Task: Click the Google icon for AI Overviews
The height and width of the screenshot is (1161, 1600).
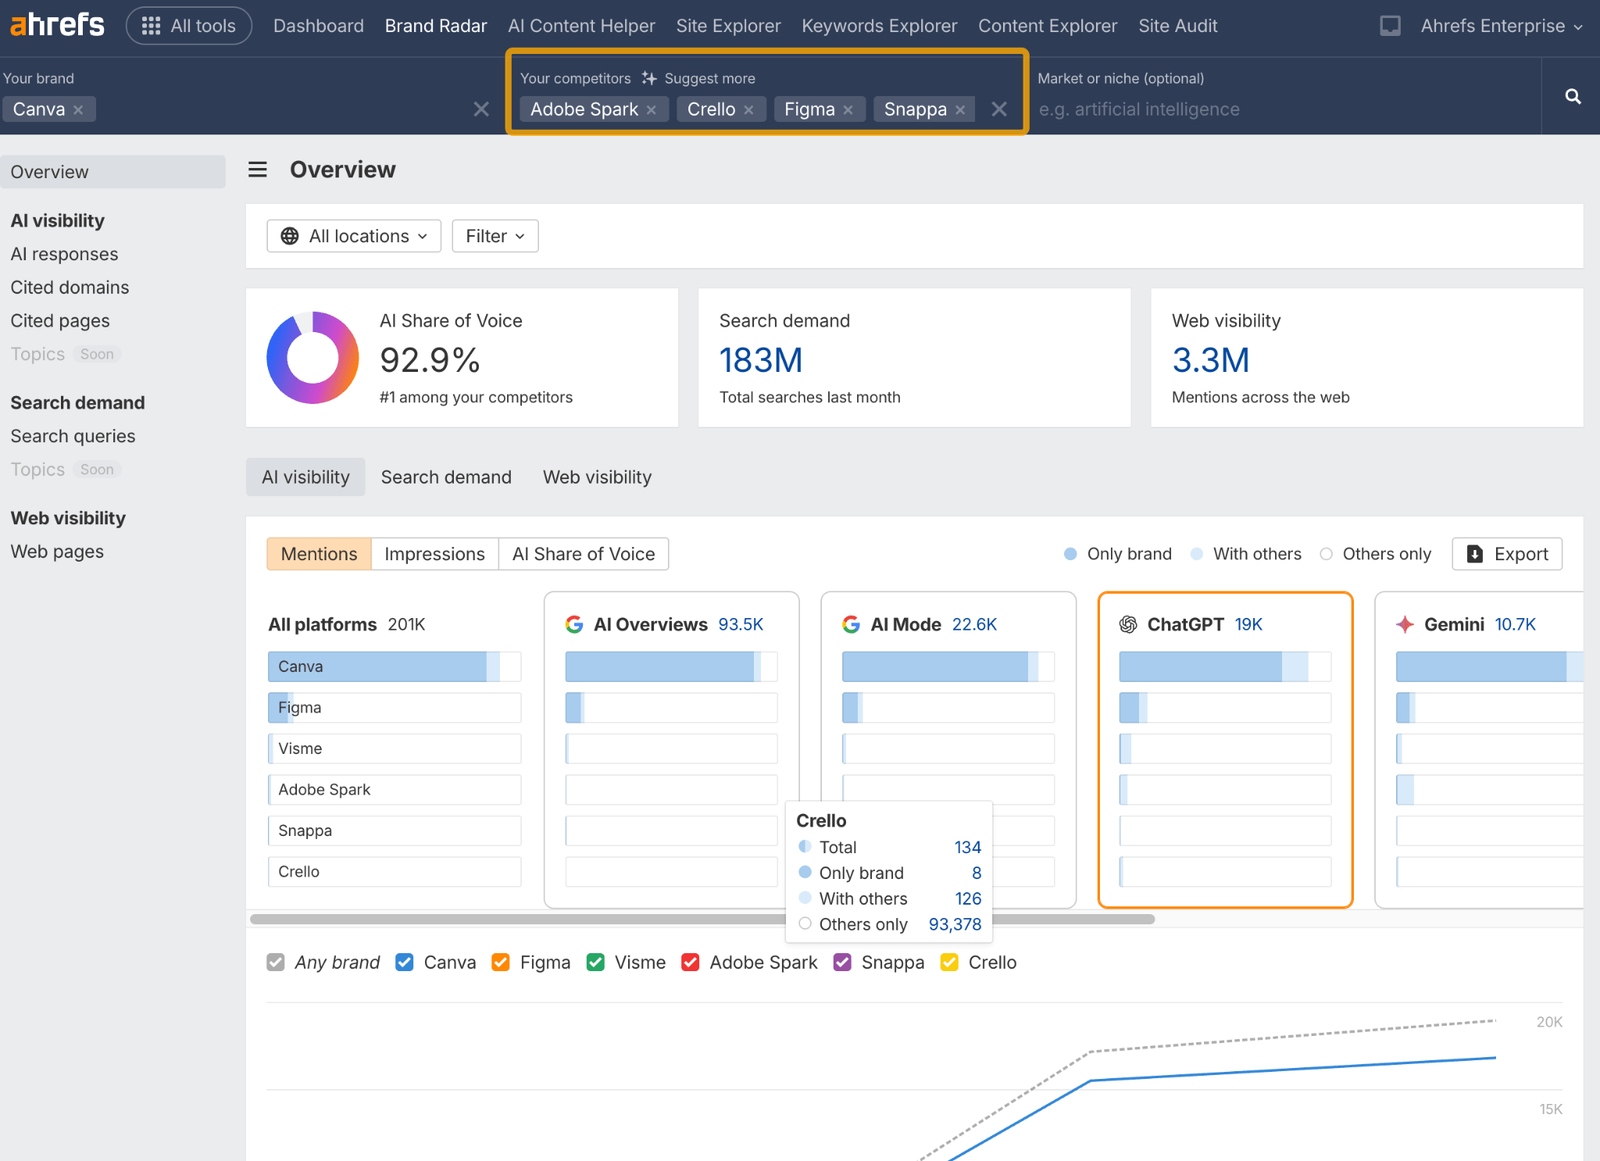Action: pos(574,624)
